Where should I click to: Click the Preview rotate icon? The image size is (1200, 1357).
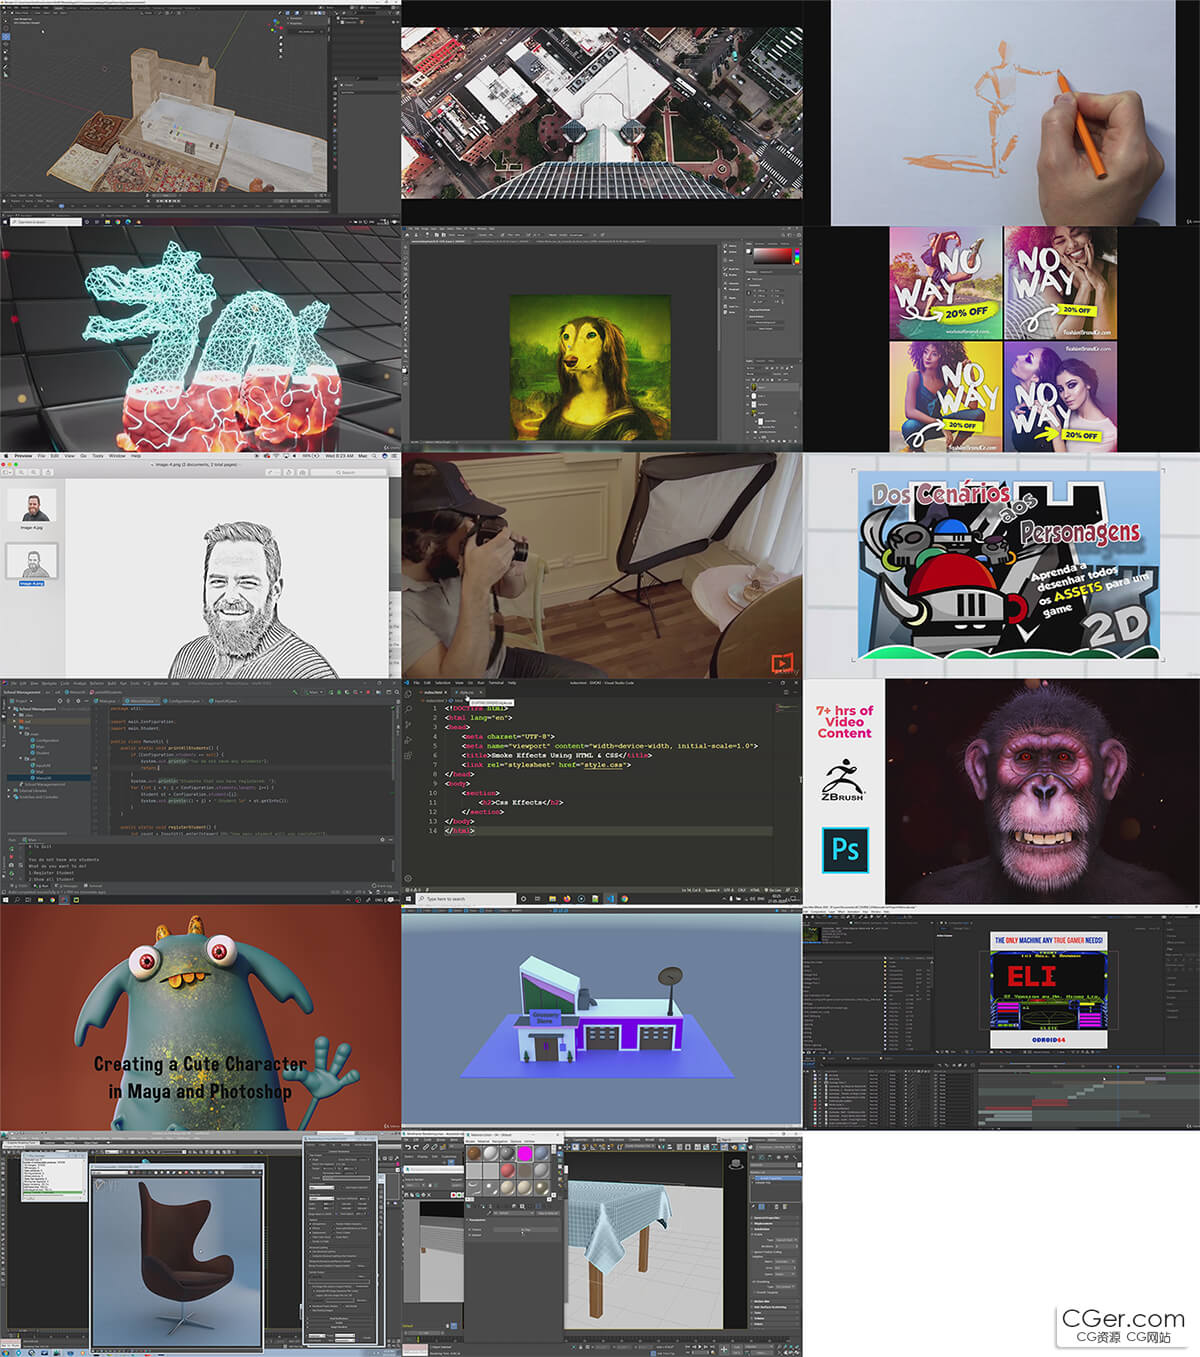(289, 472)
